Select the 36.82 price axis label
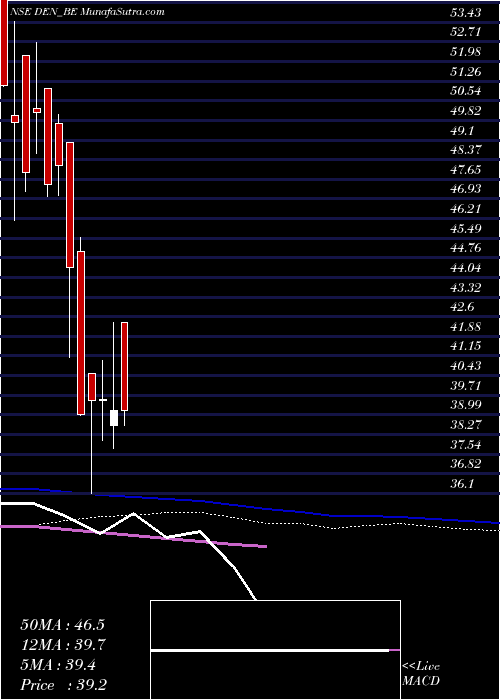Viewport: 500px width, 700px height. (x=465, y=464)
